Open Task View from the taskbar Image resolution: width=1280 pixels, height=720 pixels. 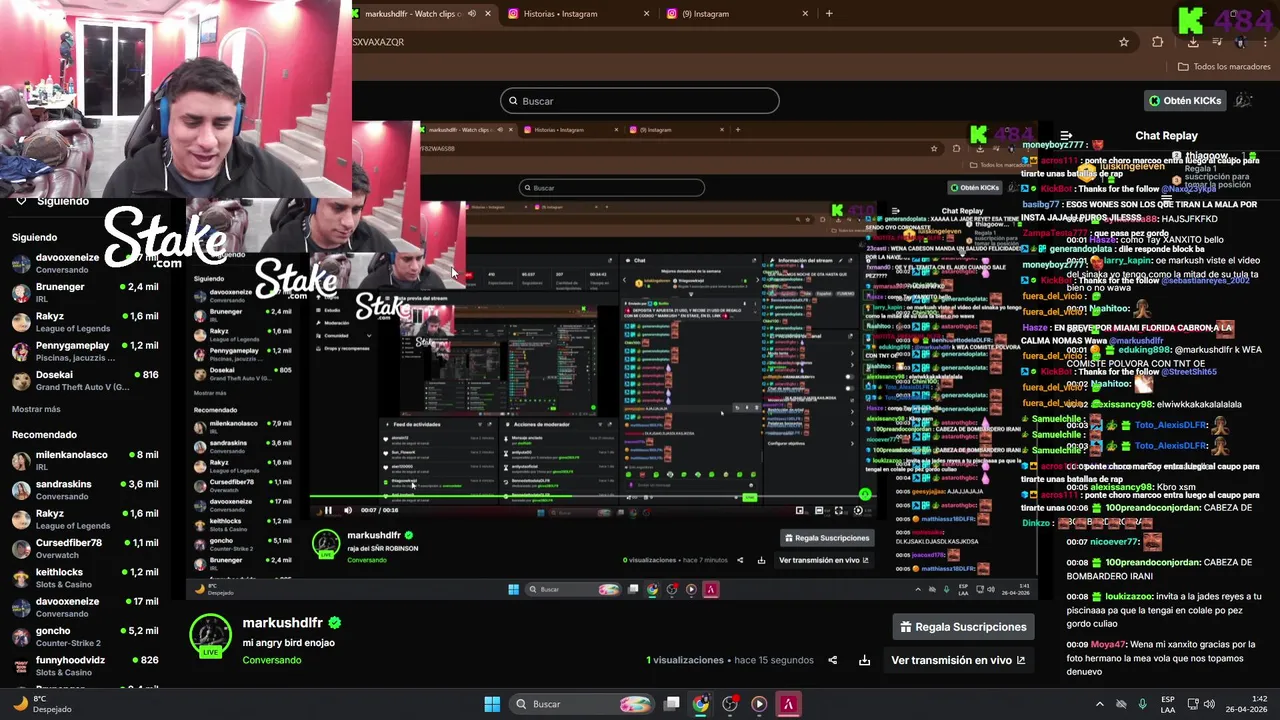(672, 704)
